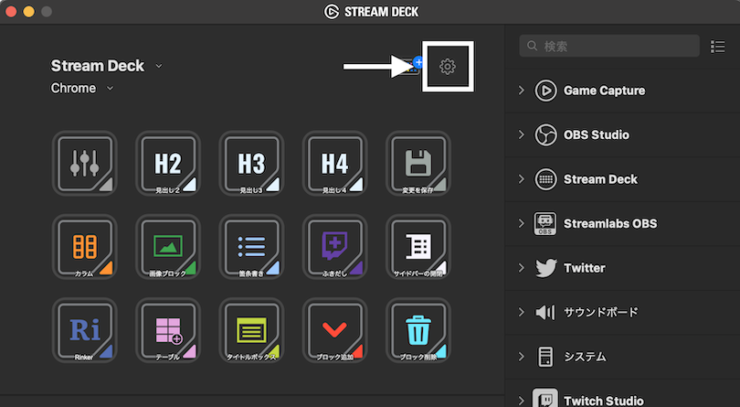Click the floppy disk save-changes key
Viewport: 740px width, 407px height.
pos(418,163)
